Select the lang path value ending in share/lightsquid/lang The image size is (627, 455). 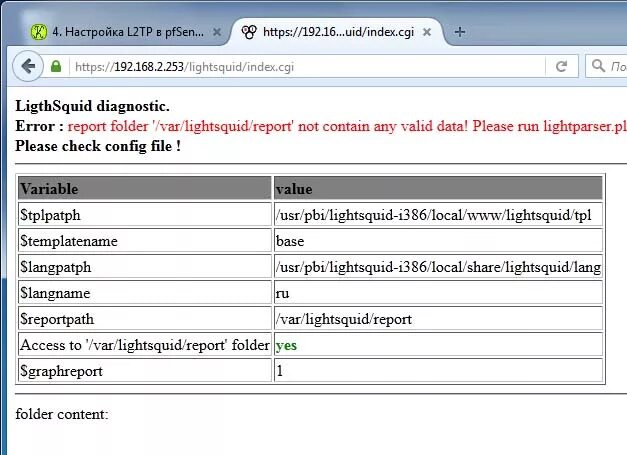point(438,266)
